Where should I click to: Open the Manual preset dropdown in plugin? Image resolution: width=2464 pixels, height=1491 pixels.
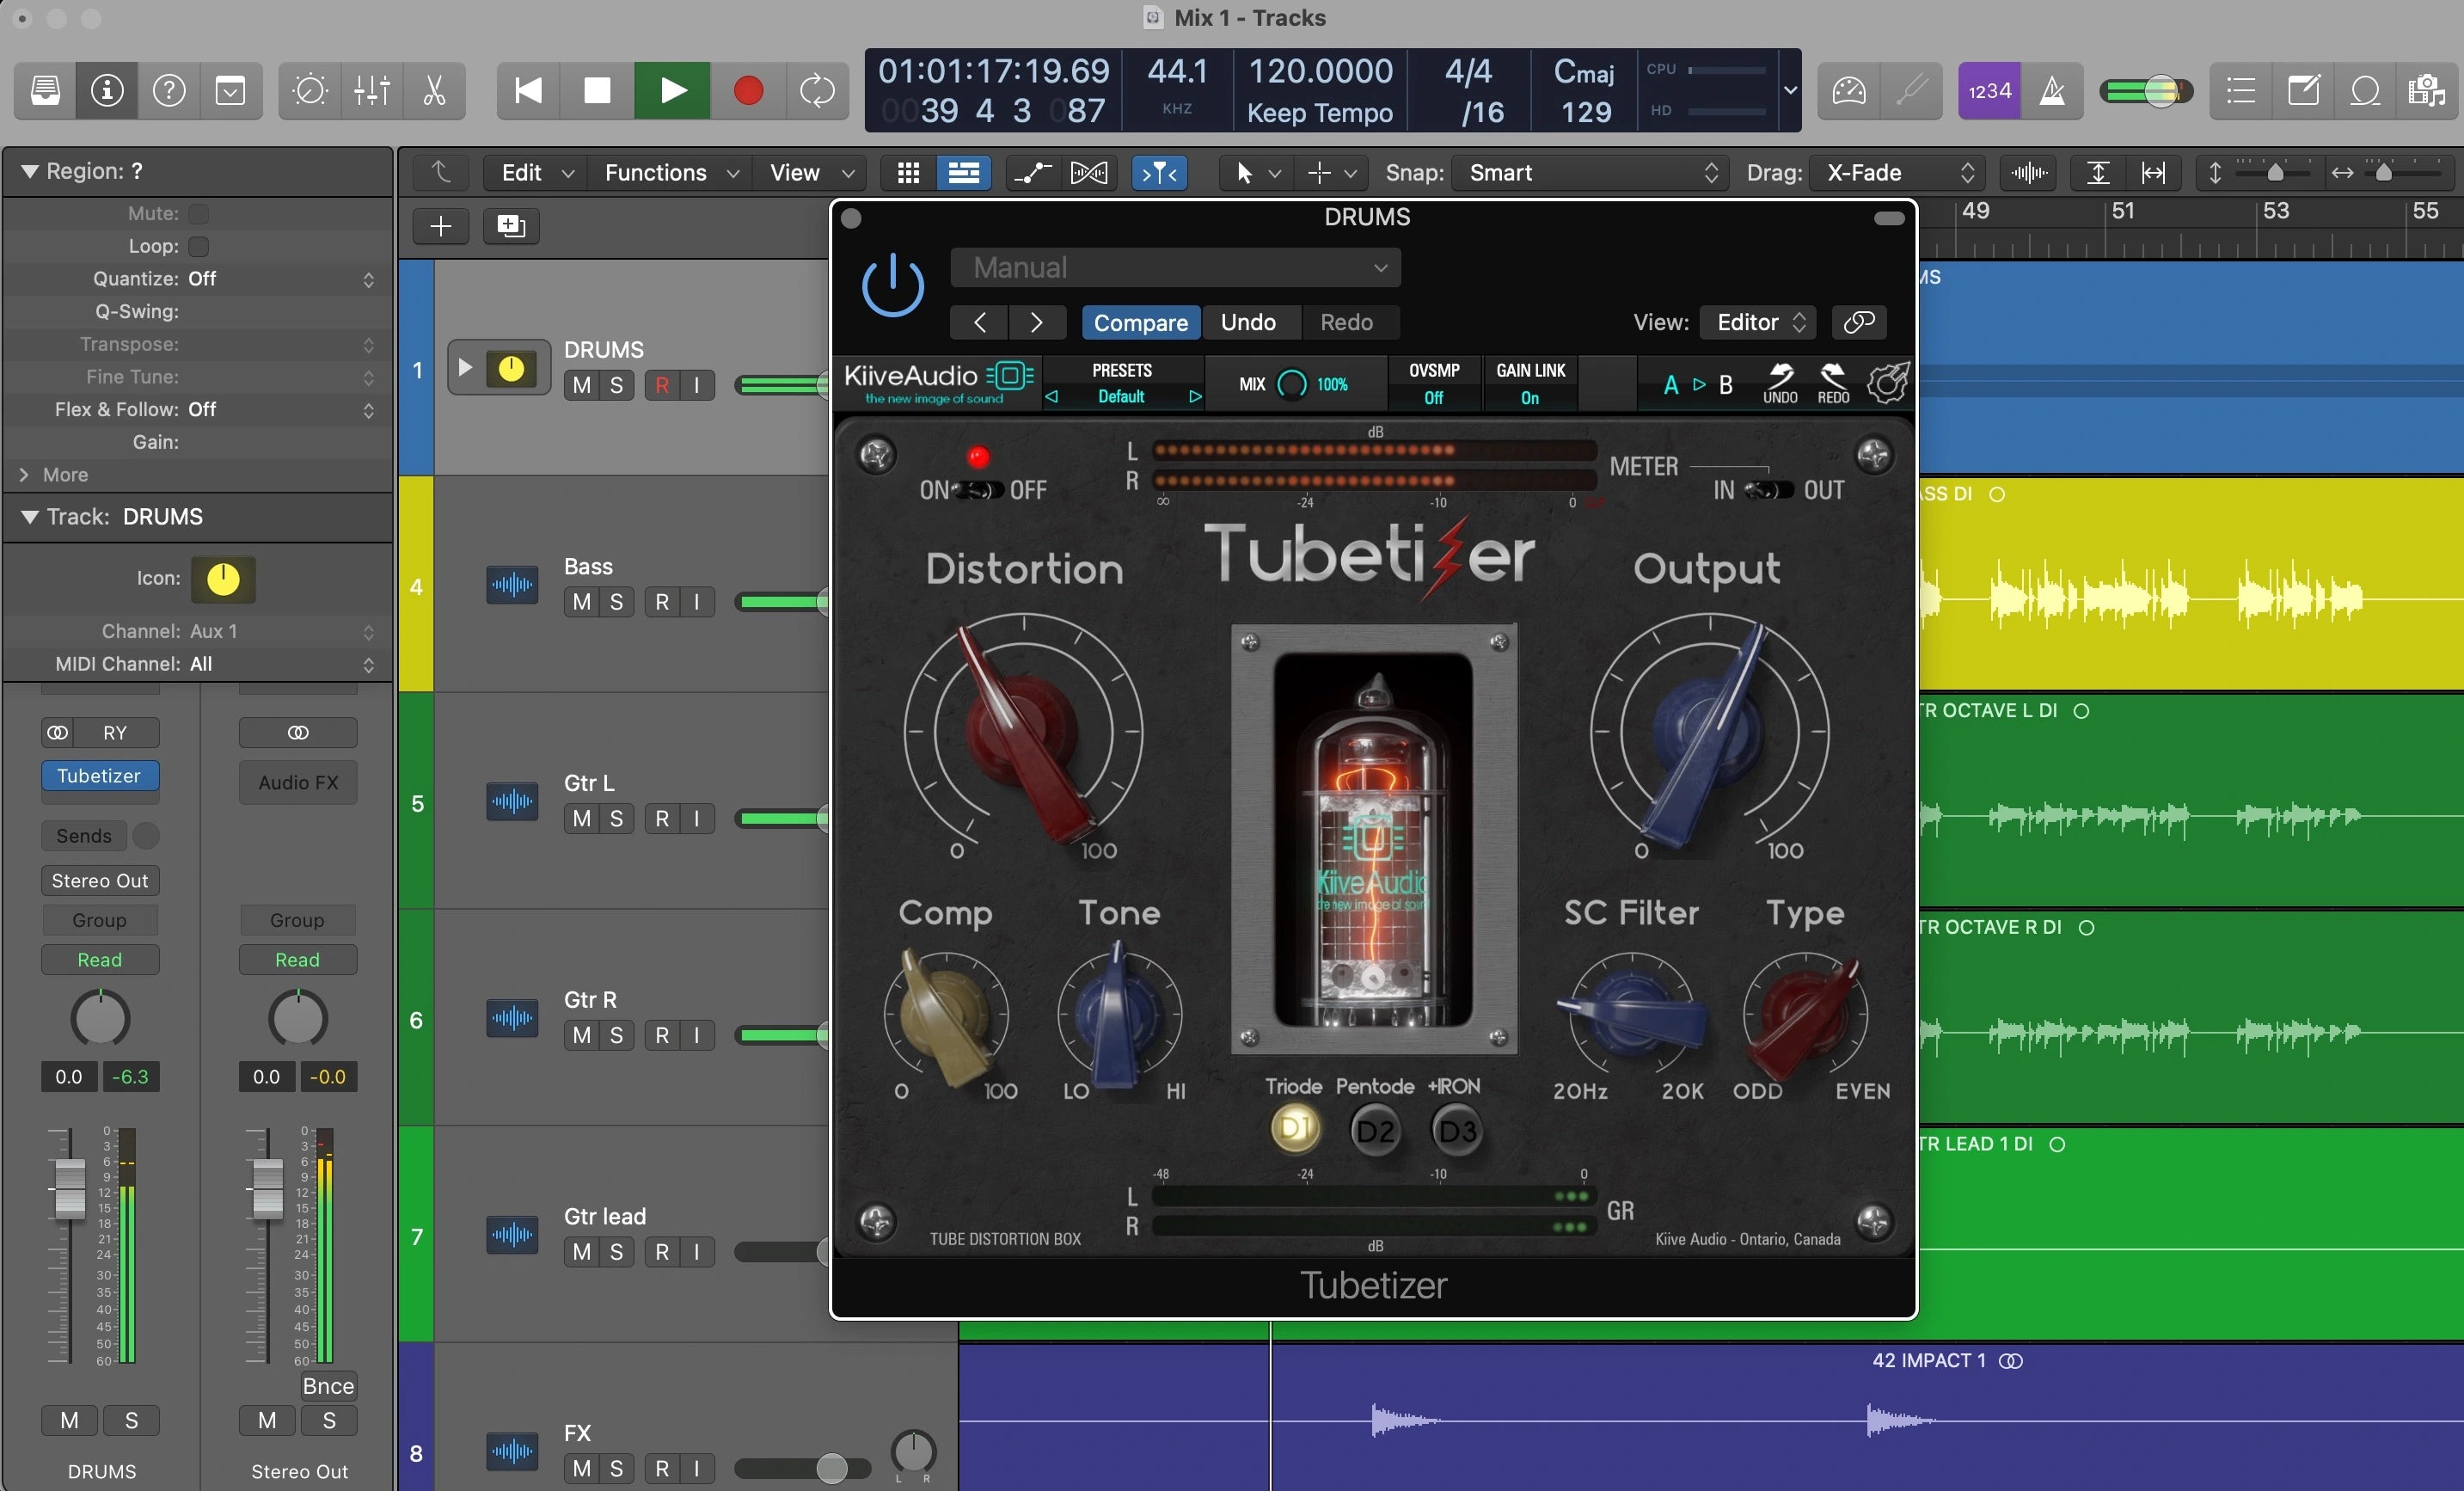pyautogui.click(x=1176, y=268)
